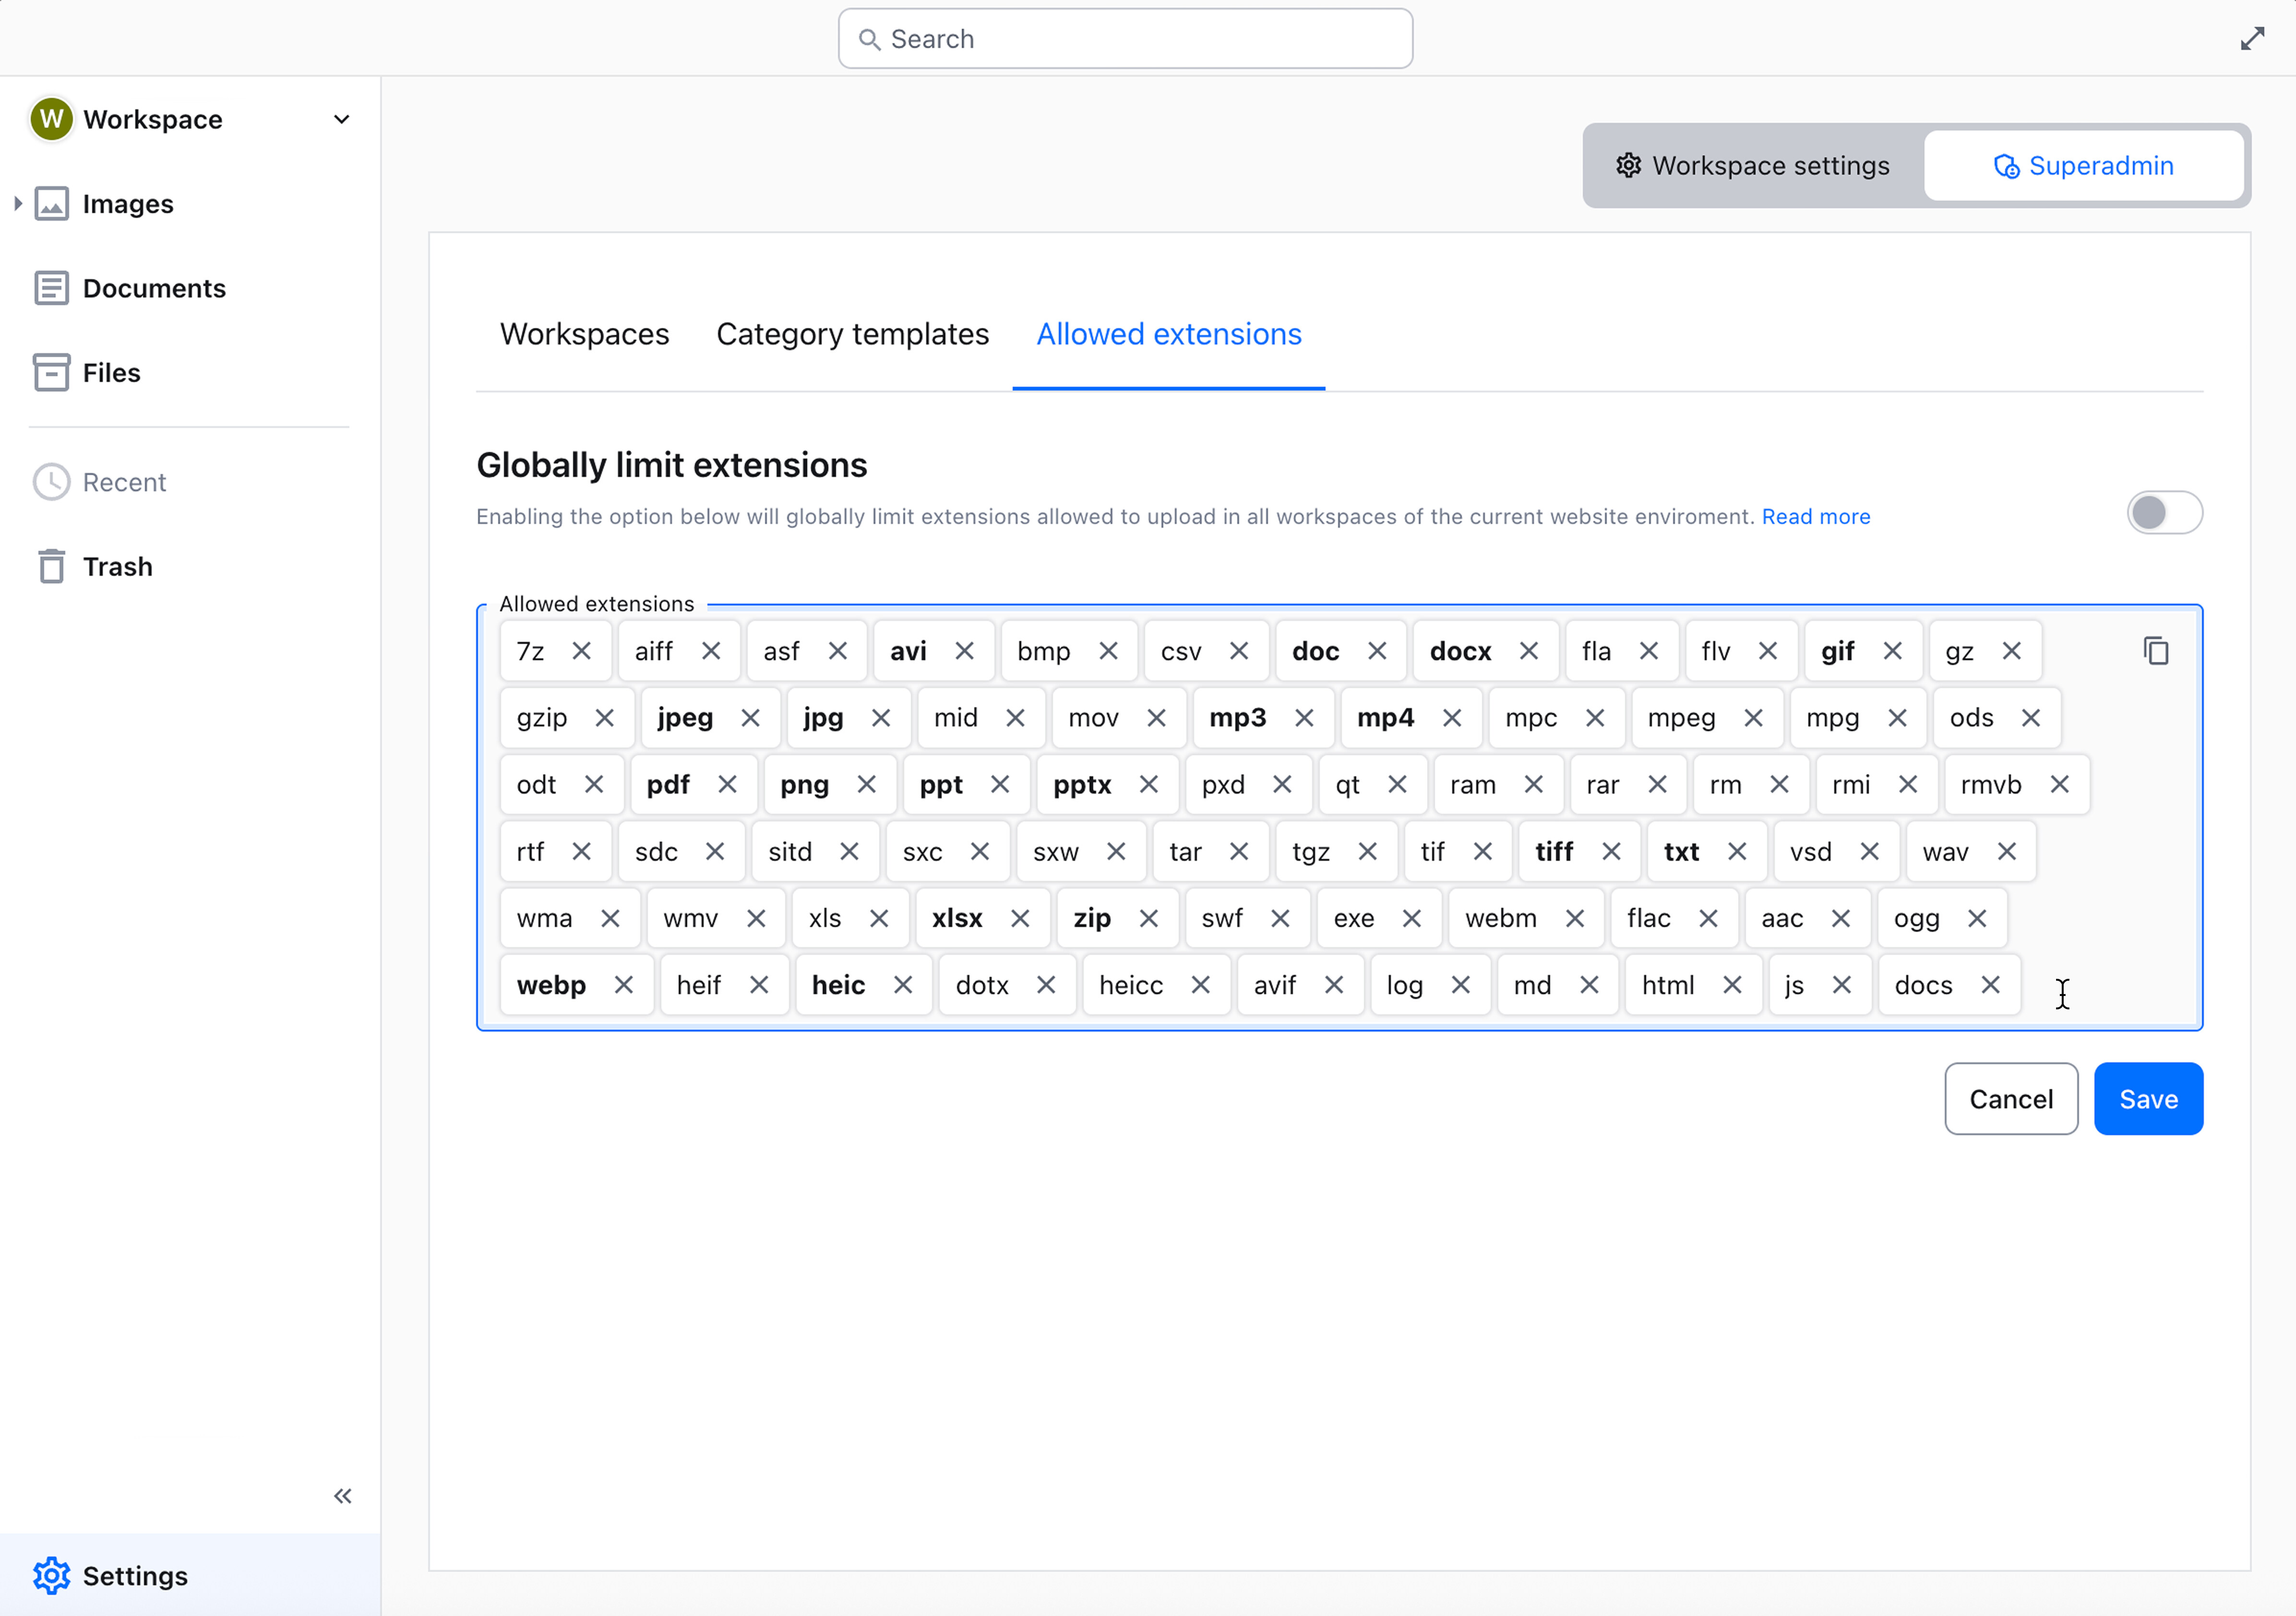Remove the tiff extension tag
This screenshot has height=1616, width=2296.
(1611, 852)
